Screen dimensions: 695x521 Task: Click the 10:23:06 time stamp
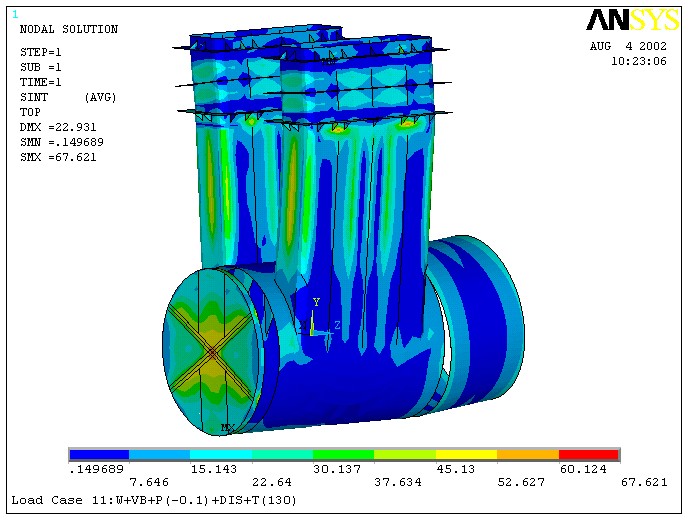click(x=638, y=61)
